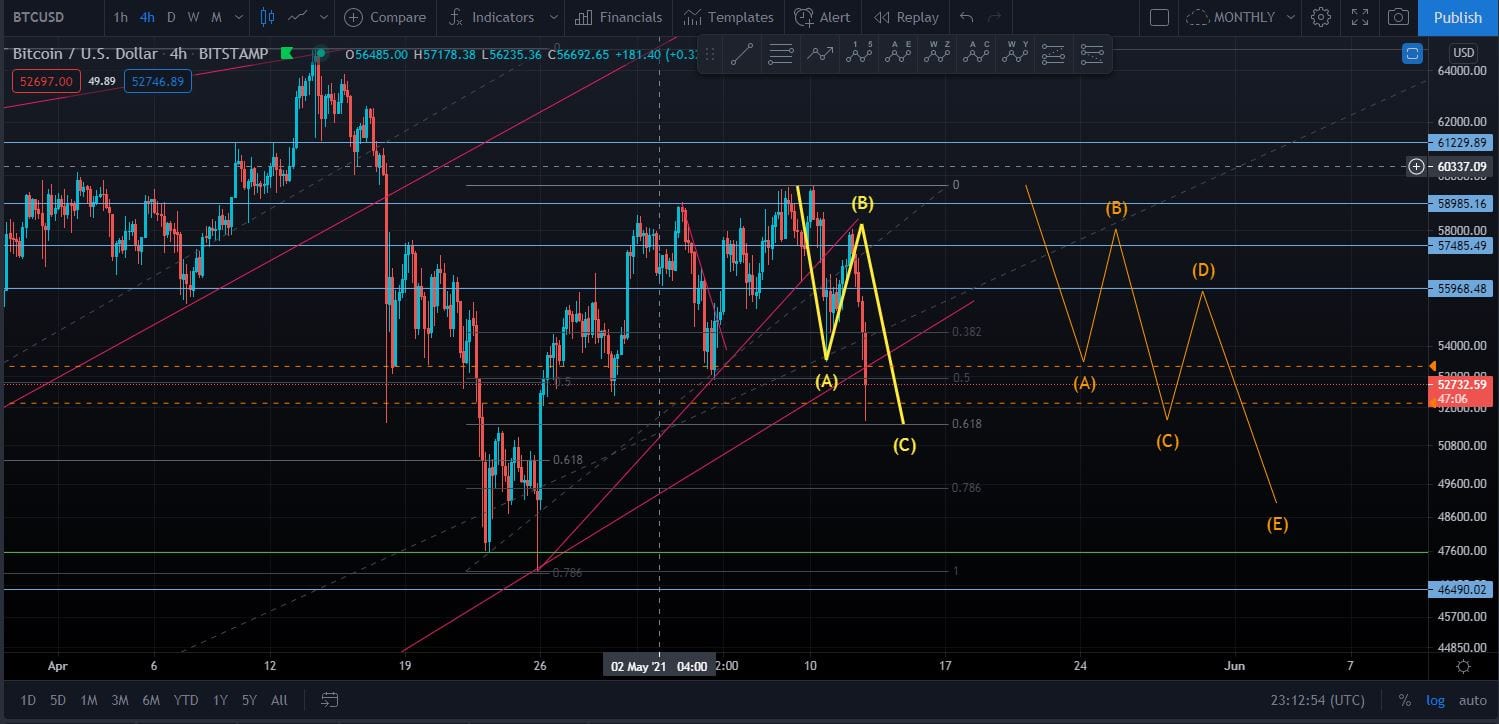The width and height of the screenshot is (1499, 724).
Task: Open the Go to date icon
Action: coord(330,700)
